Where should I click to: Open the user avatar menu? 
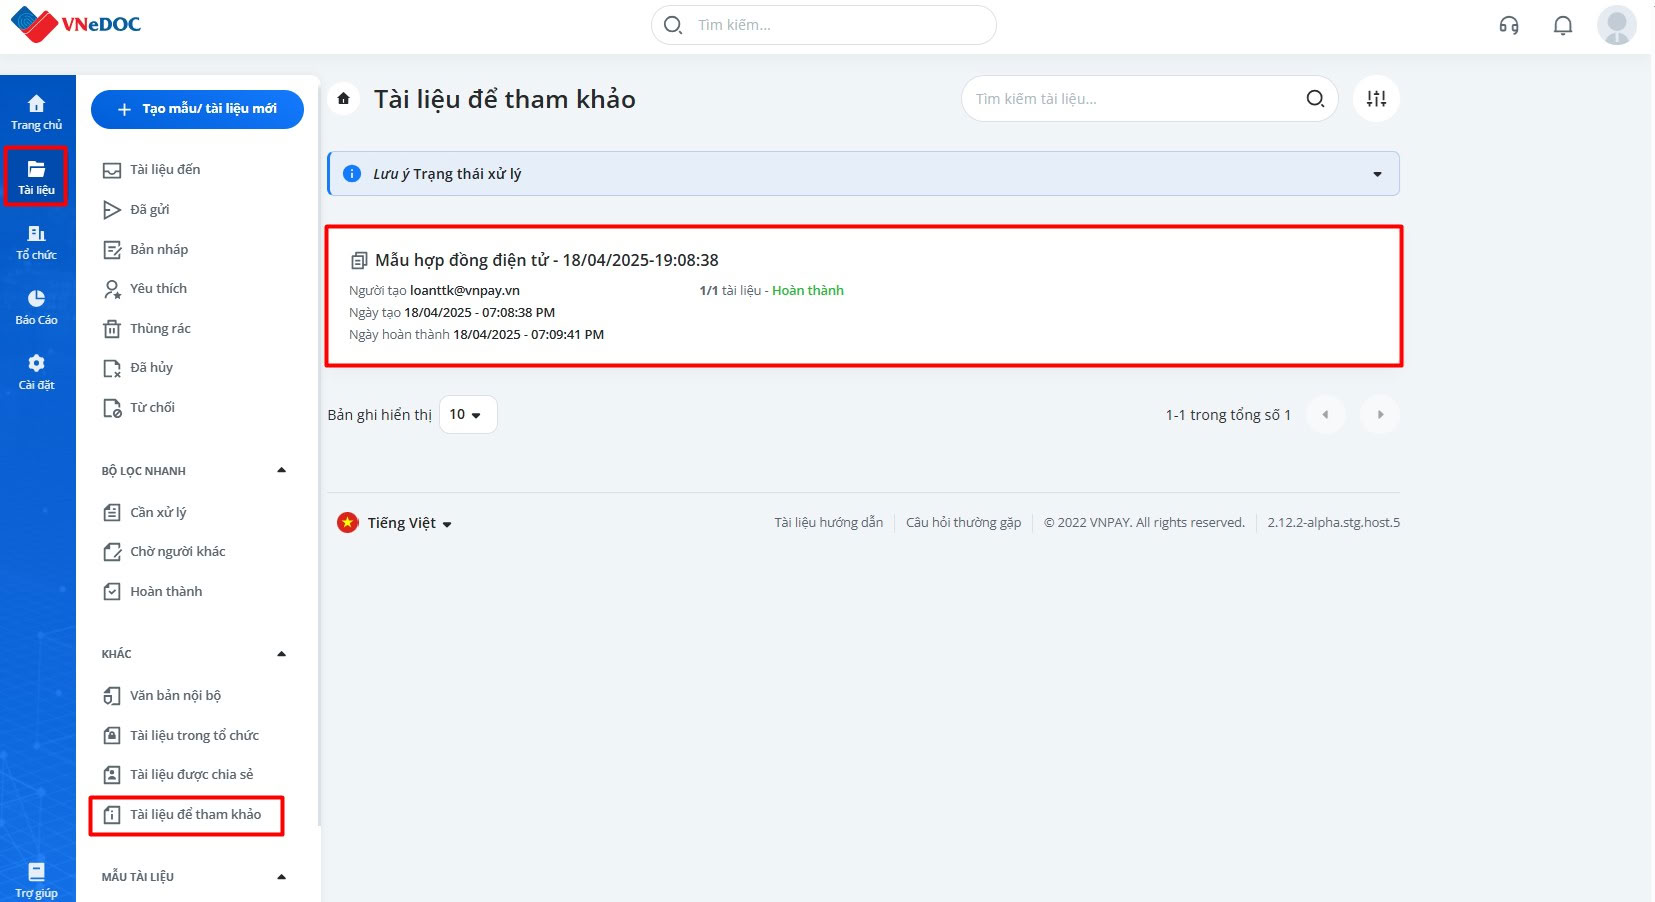tap(1616, 25)
